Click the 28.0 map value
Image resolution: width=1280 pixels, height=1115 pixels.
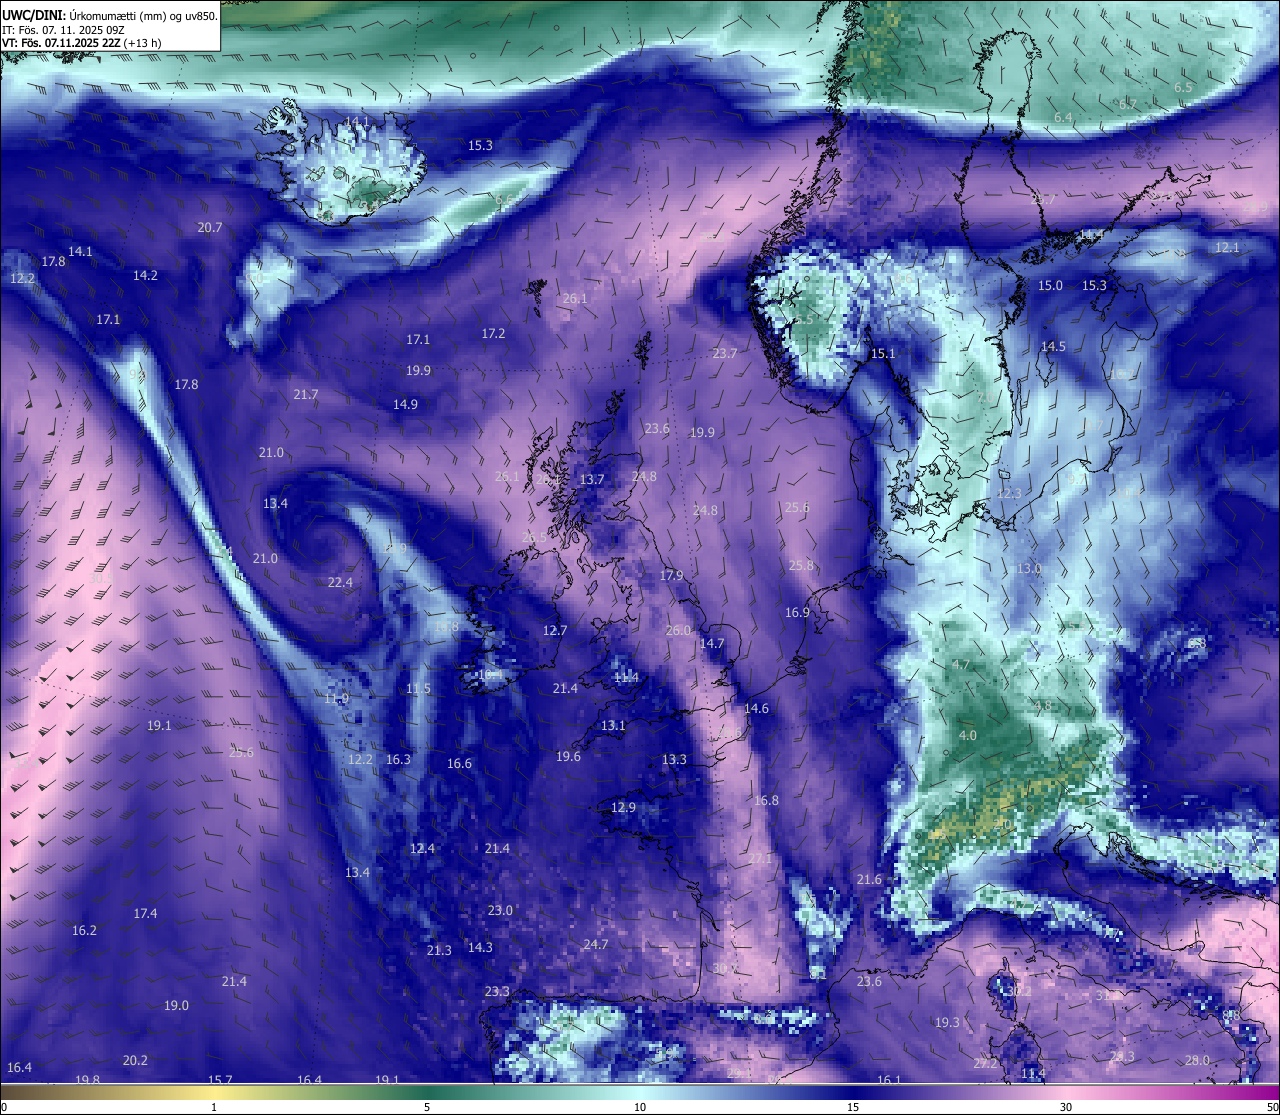[1197, 1061]
